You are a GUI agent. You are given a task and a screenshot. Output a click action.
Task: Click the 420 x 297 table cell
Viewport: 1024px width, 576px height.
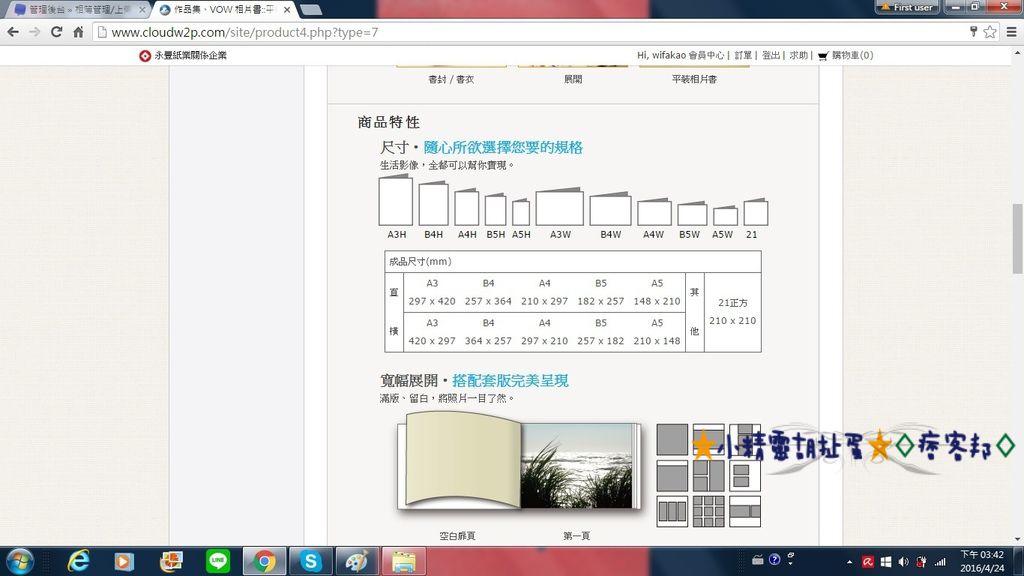click(432, 341)
